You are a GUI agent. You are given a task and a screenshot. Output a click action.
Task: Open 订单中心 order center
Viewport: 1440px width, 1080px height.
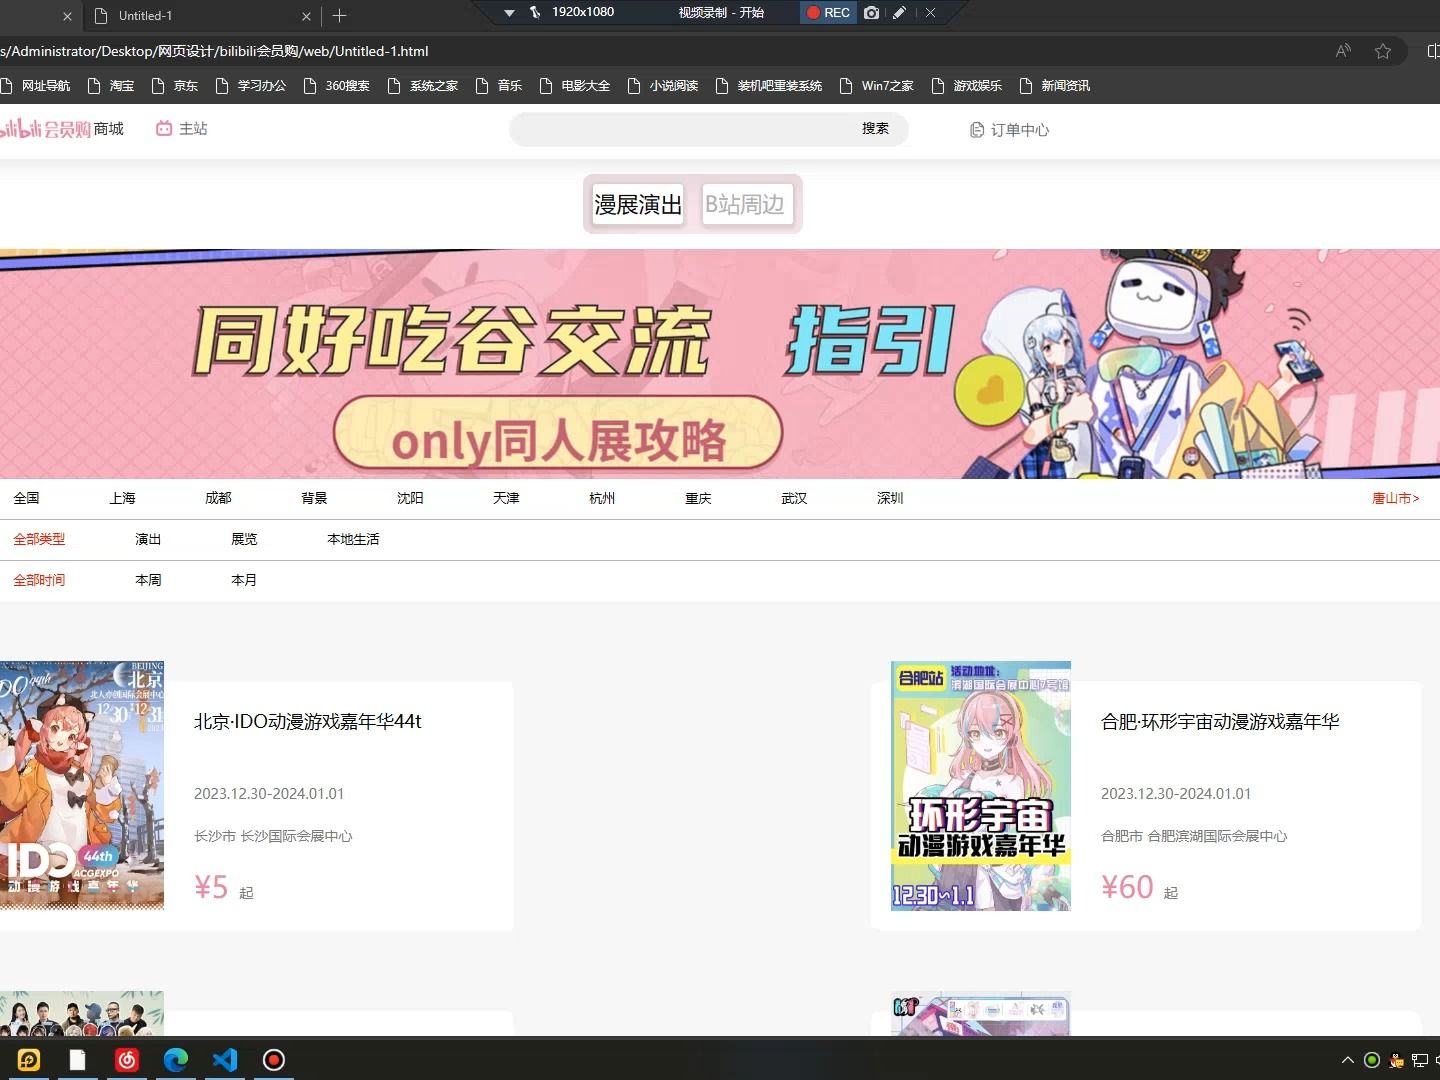1010,130
